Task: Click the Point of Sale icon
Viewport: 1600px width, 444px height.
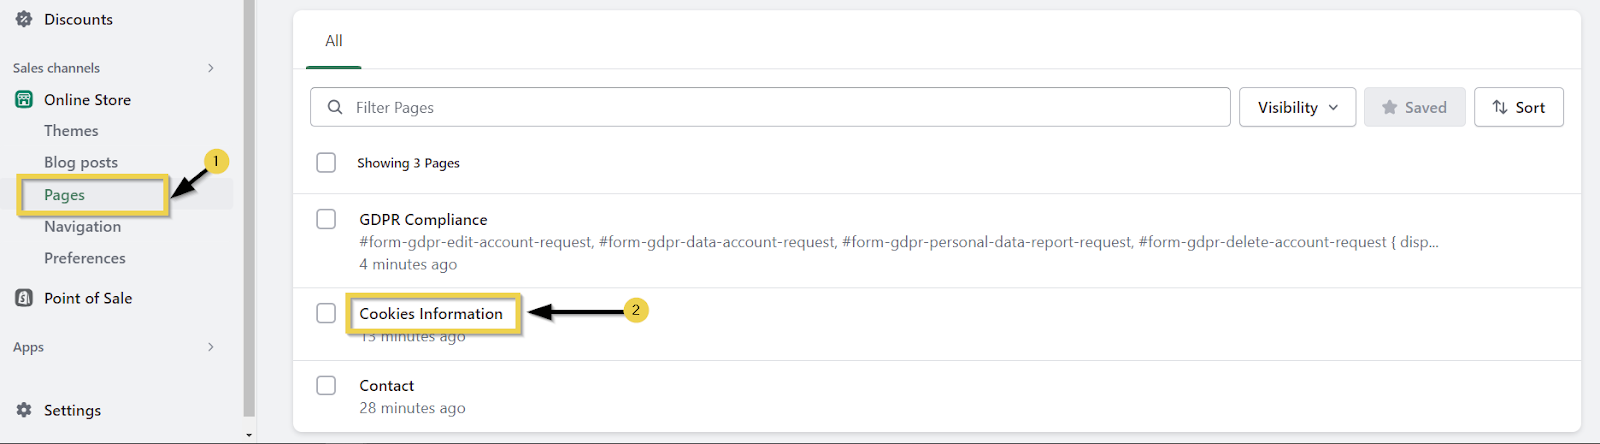Action: [24, 298]
